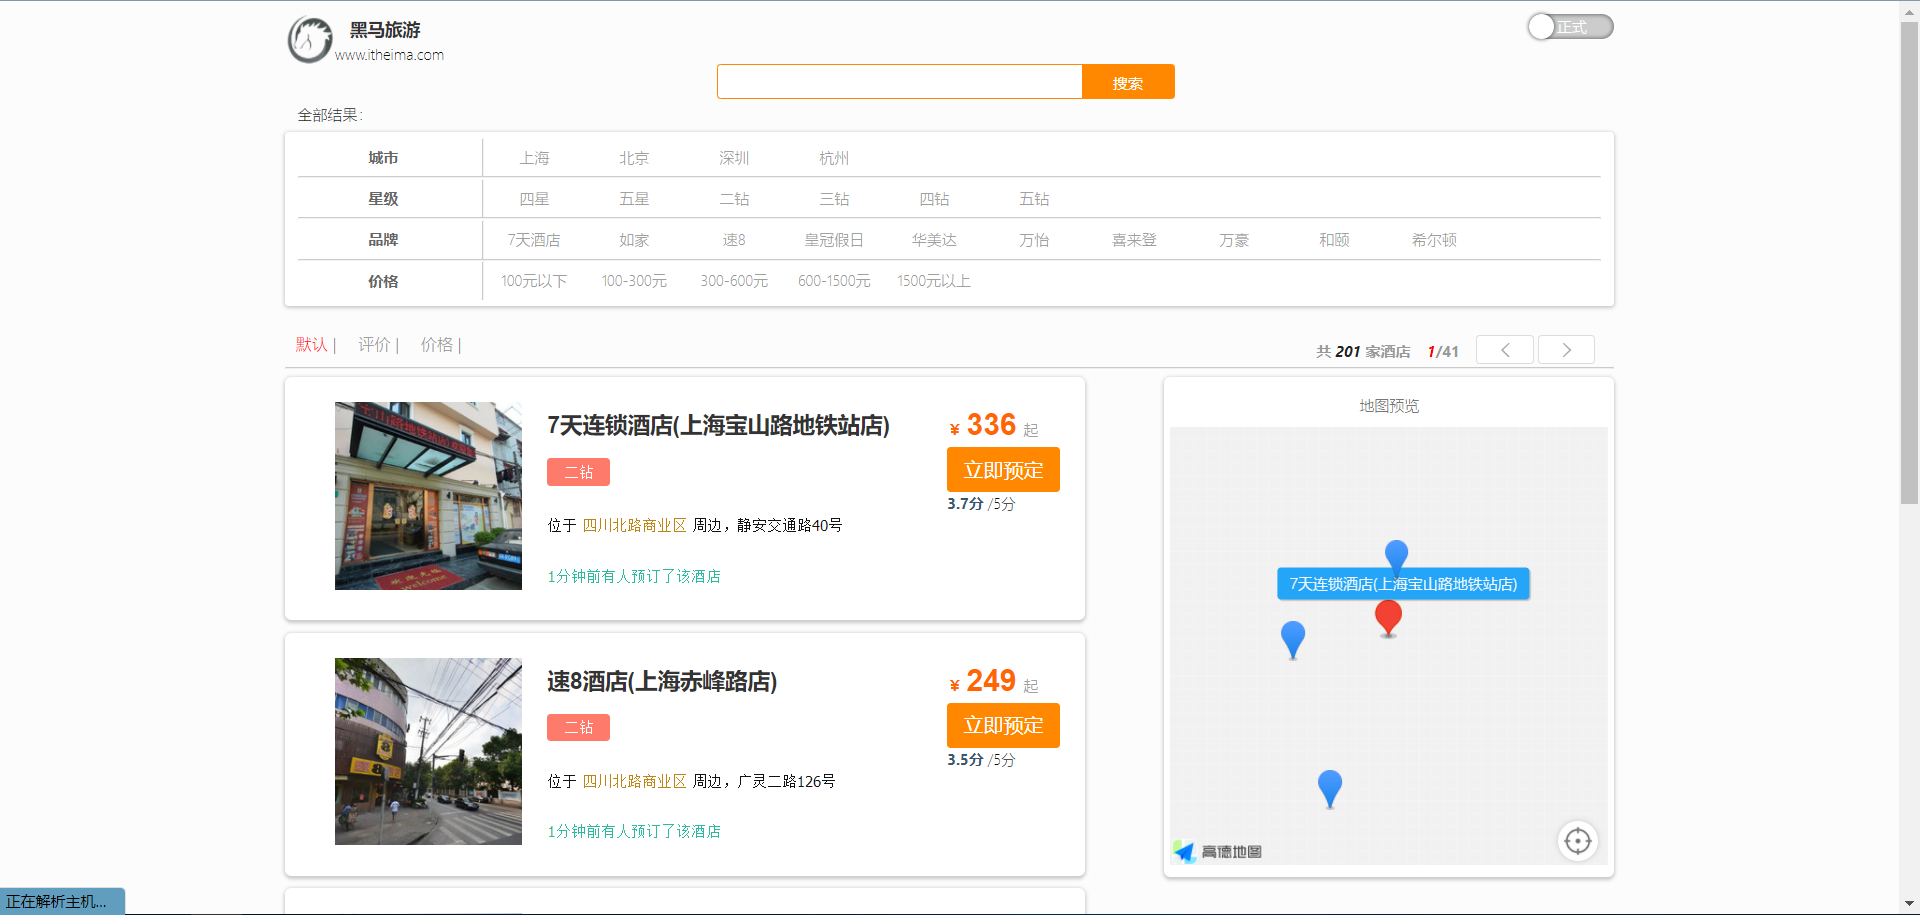
Task: Filter by brand 万豪
Action: (x=1234, y=240)
